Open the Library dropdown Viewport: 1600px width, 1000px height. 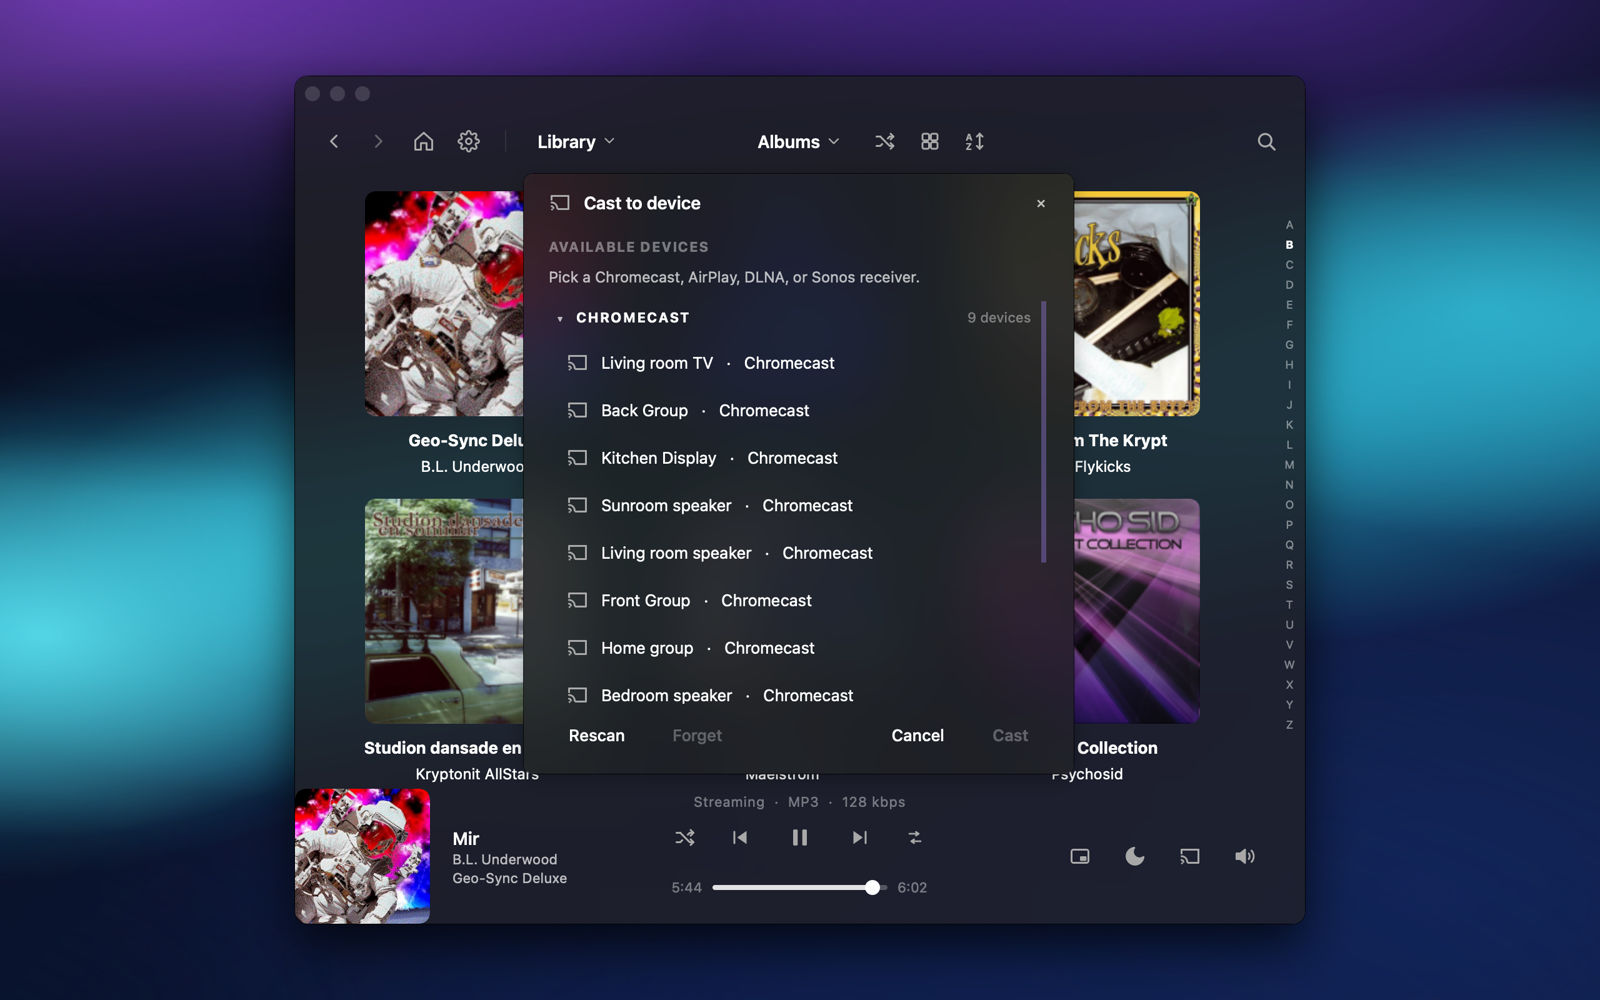tap(576, 142)
